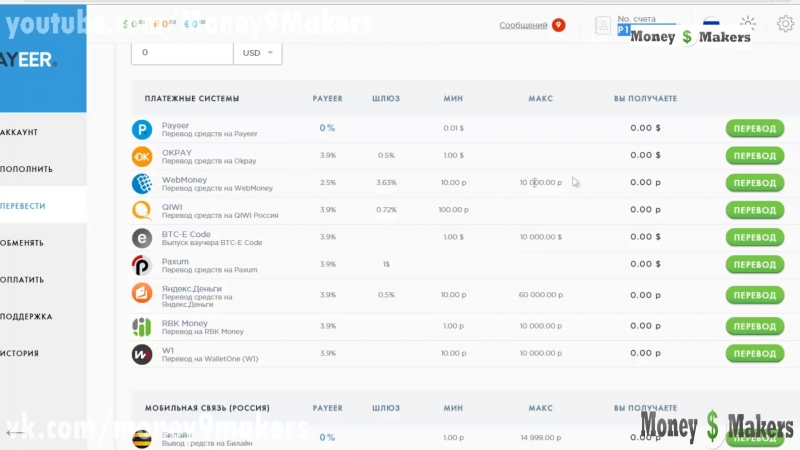Click the МОБИЛЬНАЯ СВЯЗЬ (РОССИЯ) header
800x450 pixels.
pyautogui.click(x=207, y=408)
